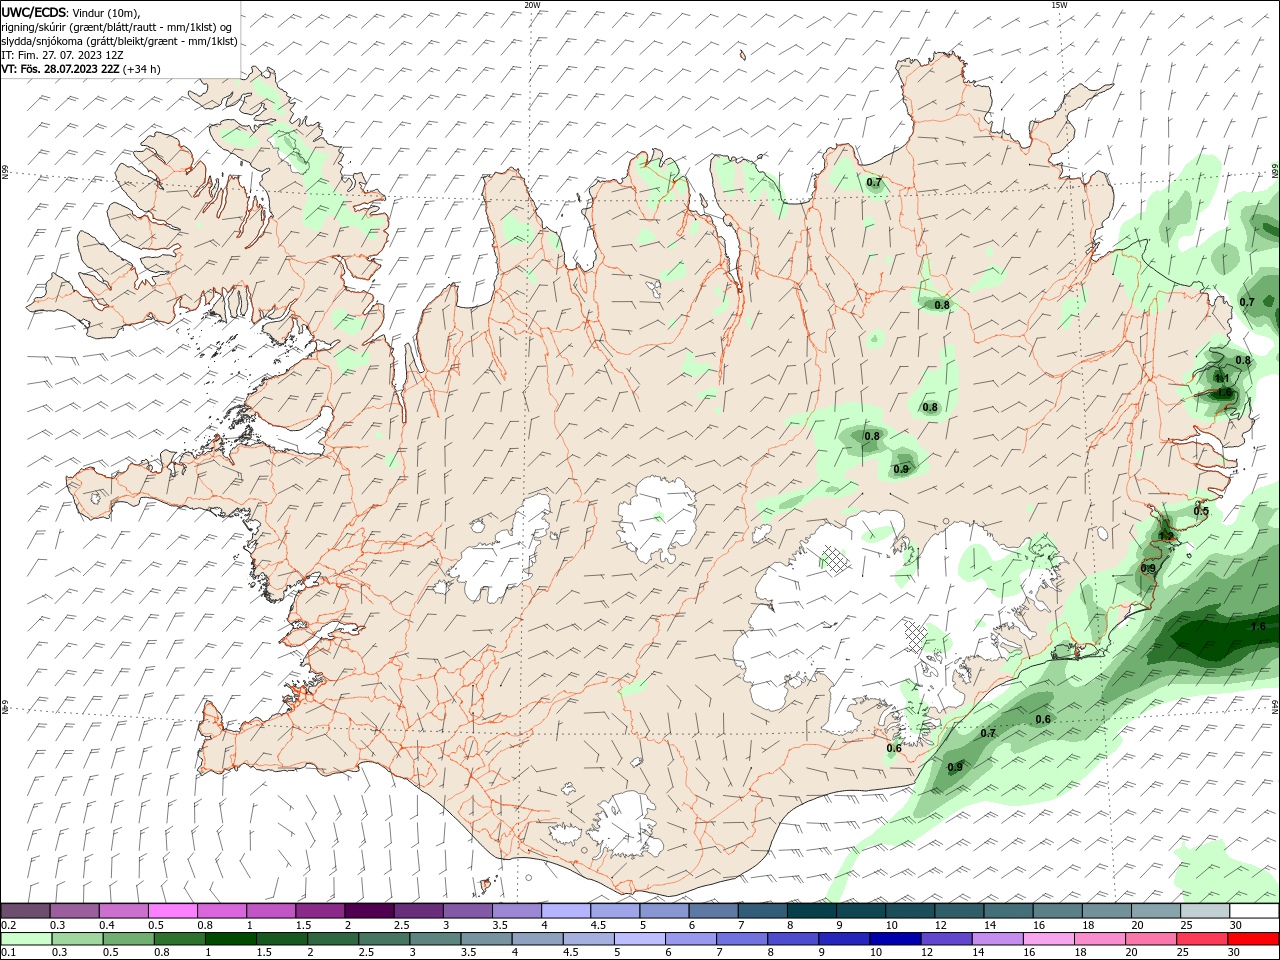Click the light pink 16 mm swatch in lower legend
Image resolution: width=1280 pixels, height=960 pixels.
point(1048,939)
